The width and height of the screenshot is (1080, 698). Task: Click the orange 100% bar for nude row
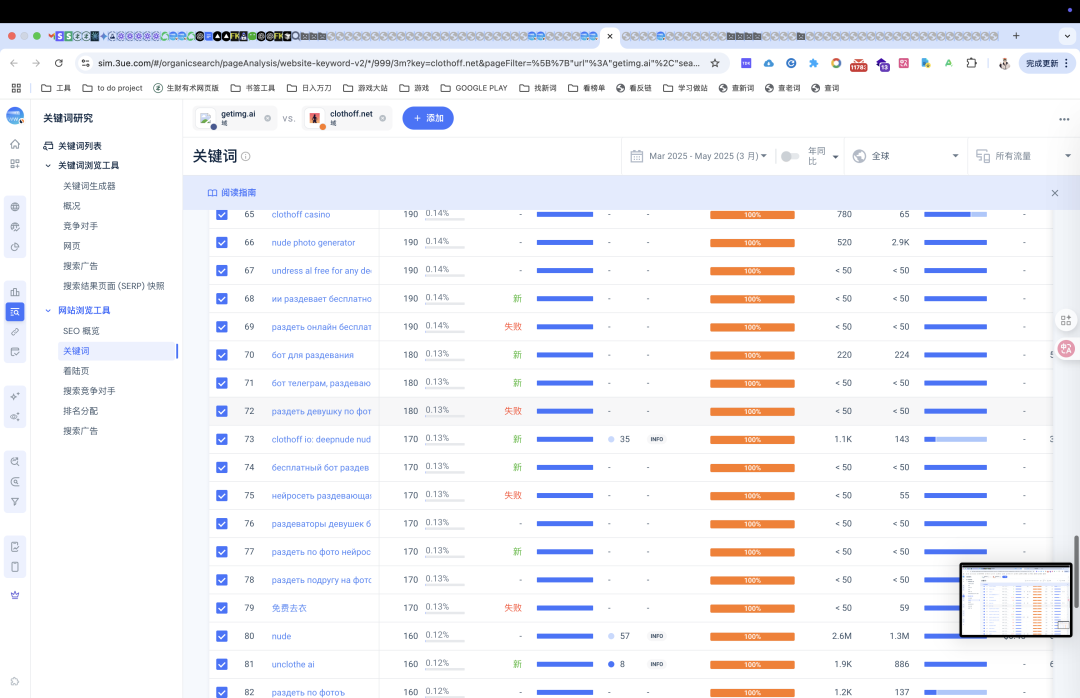752,637
